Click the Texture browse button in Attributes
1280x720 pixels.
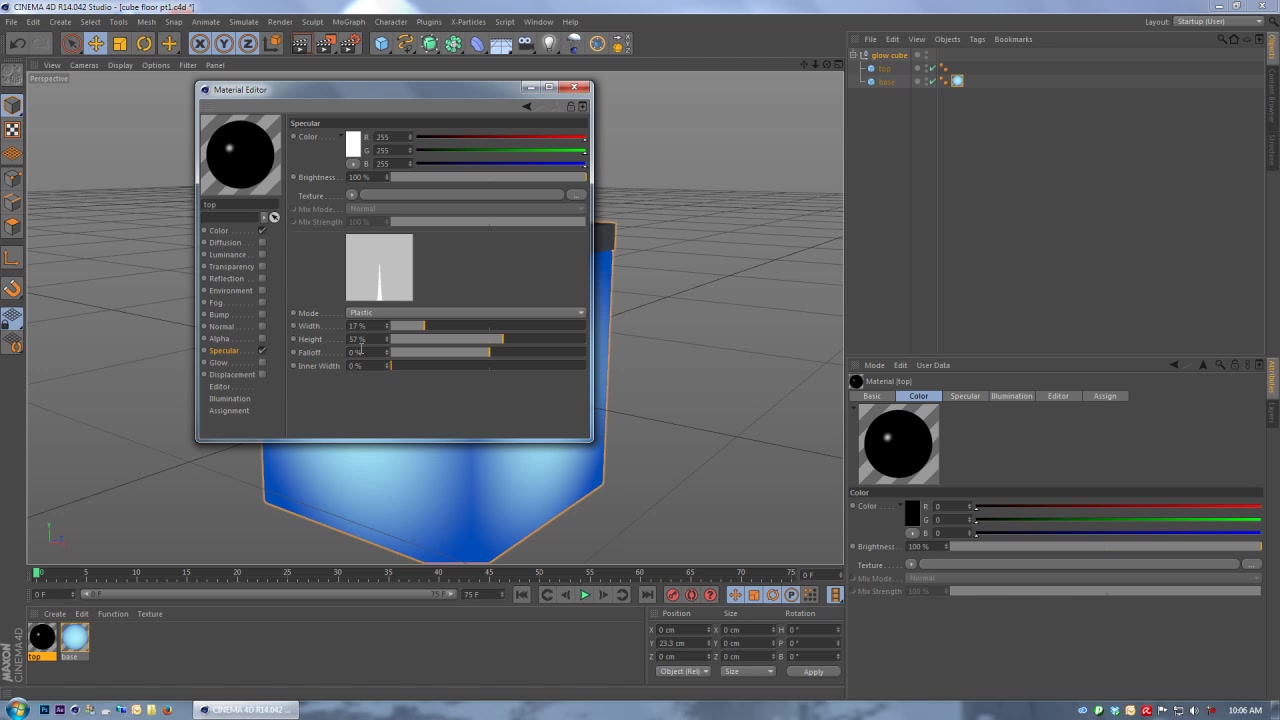[x=1252, y=564]
